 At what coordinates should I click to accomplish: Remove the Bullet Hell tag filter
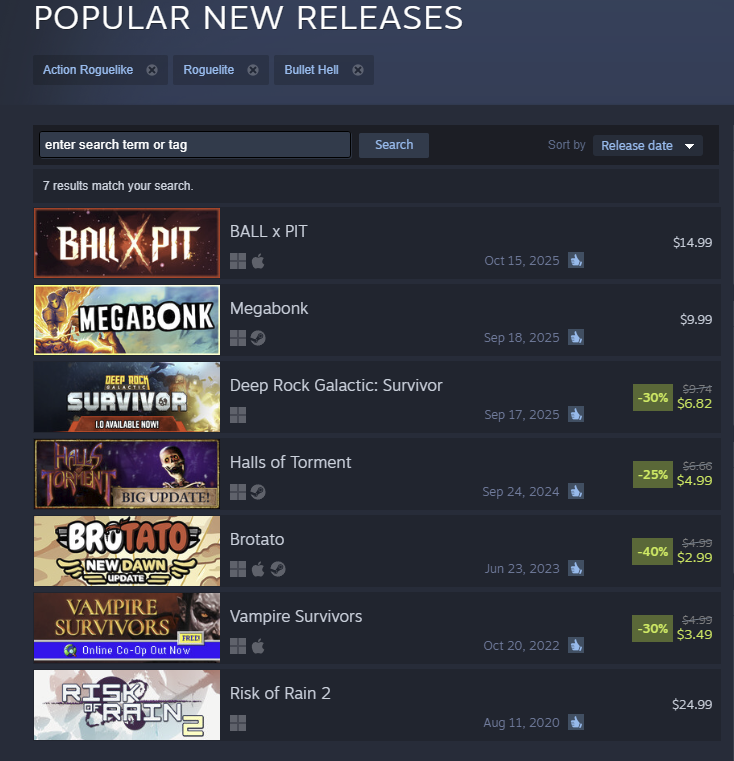(358, 70)
